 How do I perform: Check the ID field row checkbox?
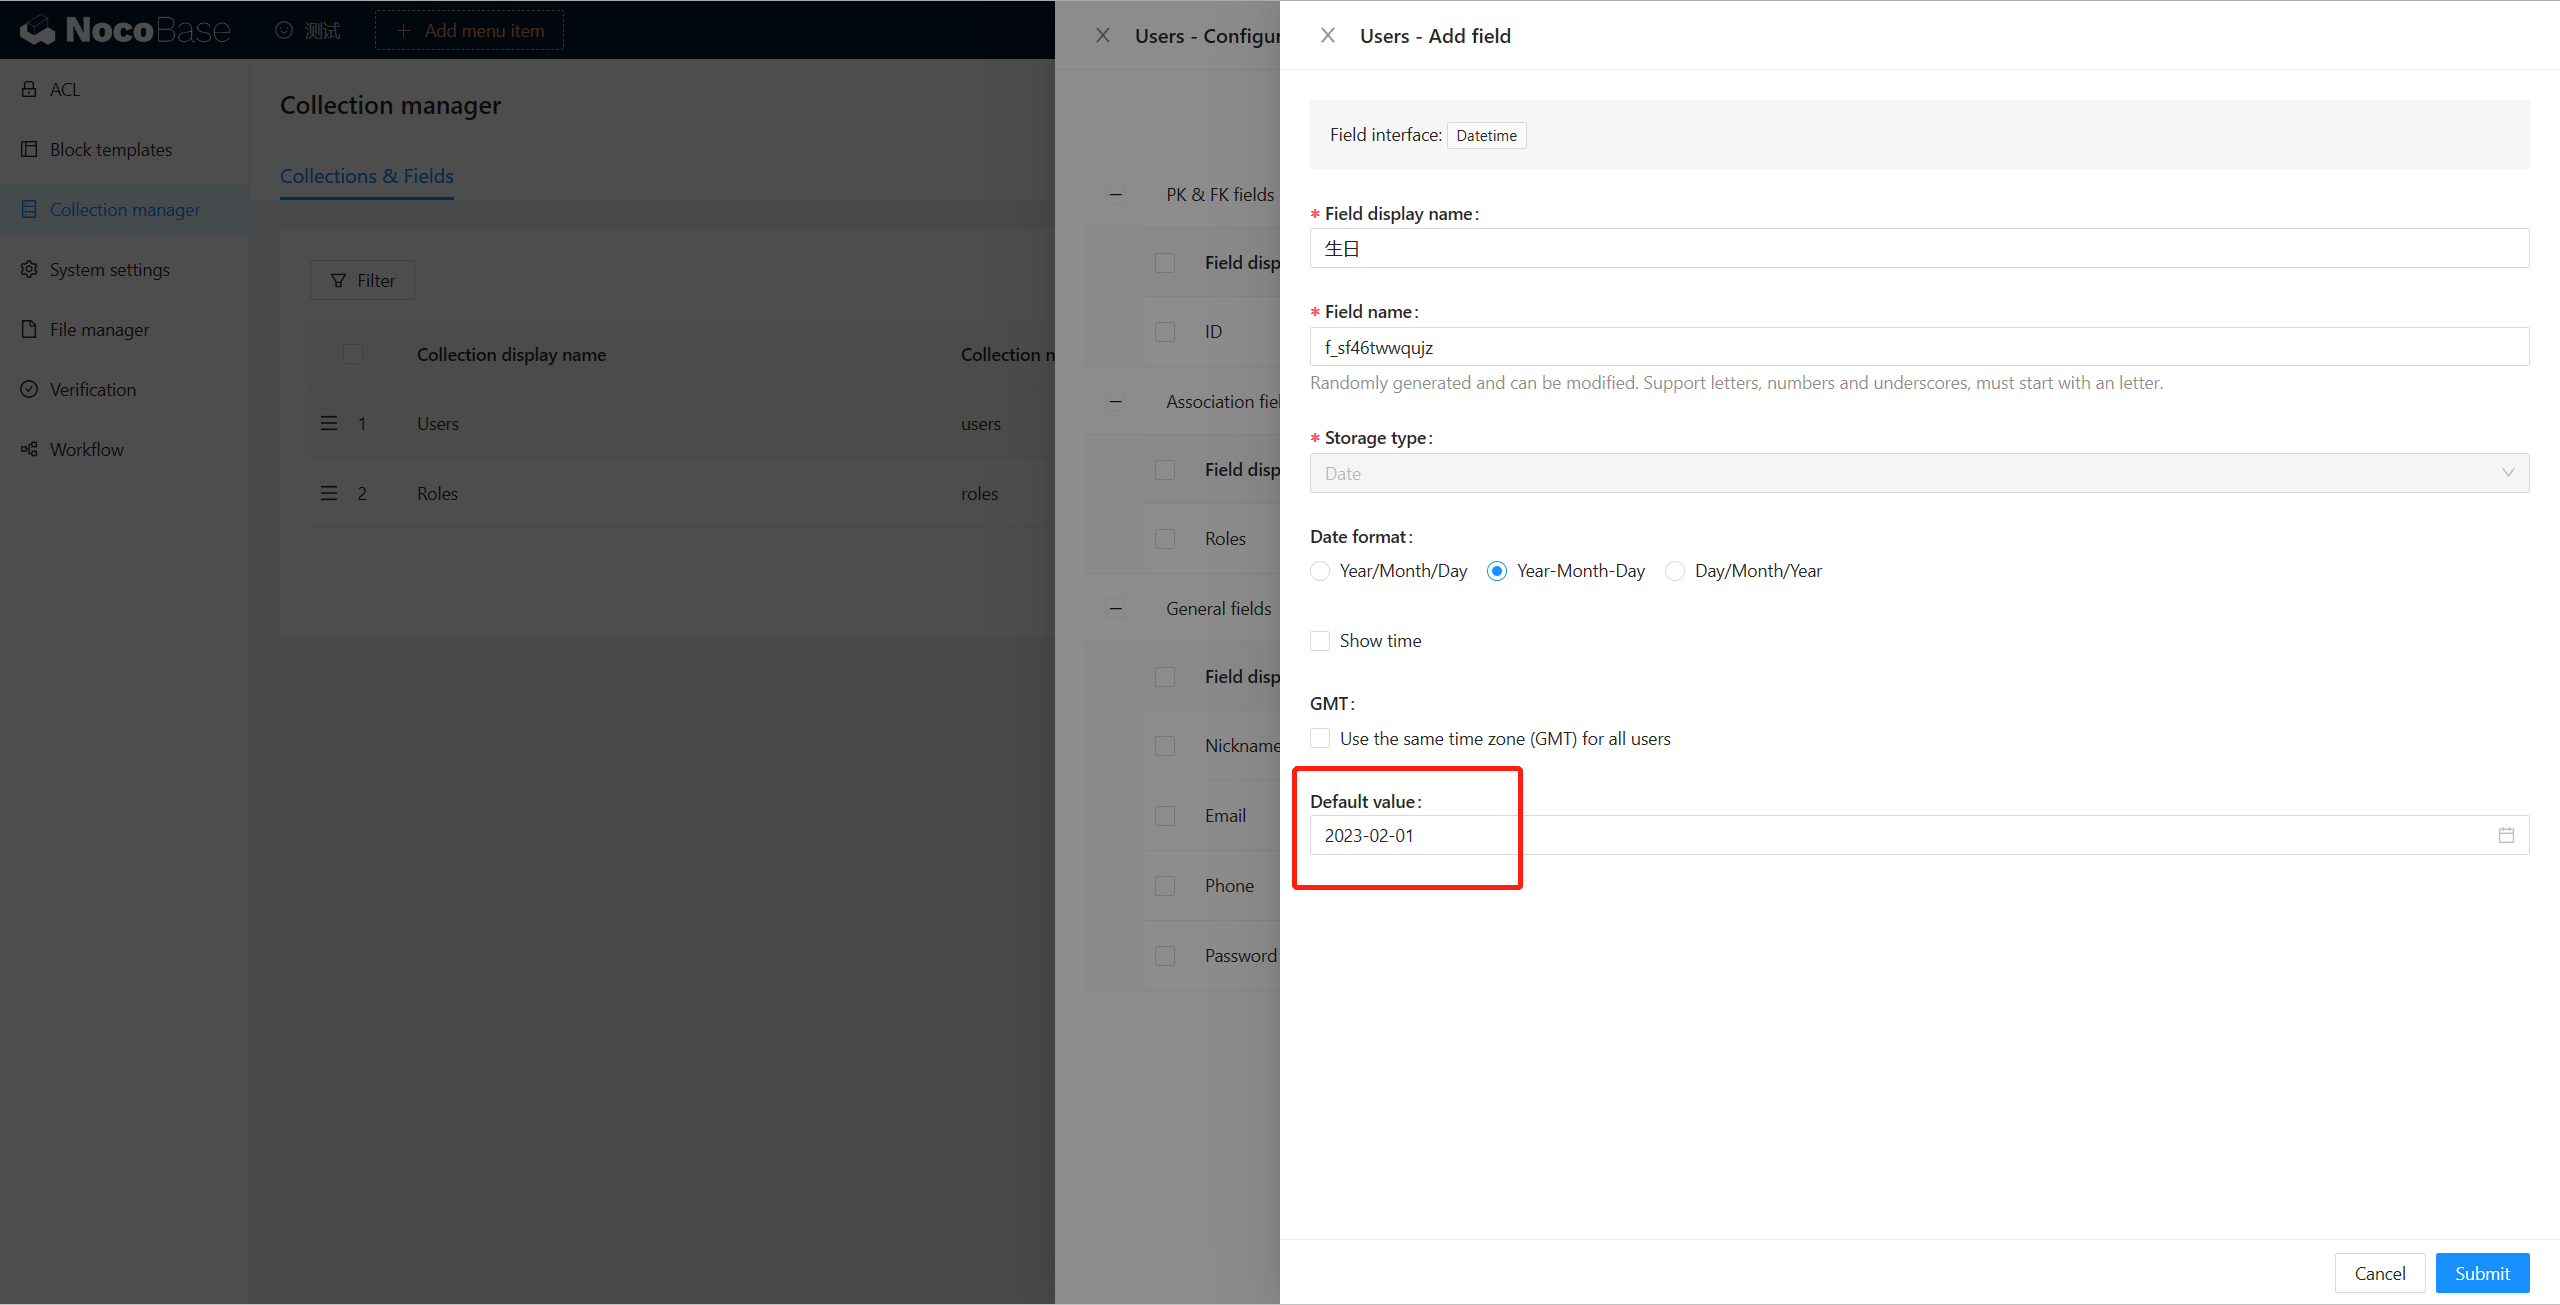(x=1165, y=332)
